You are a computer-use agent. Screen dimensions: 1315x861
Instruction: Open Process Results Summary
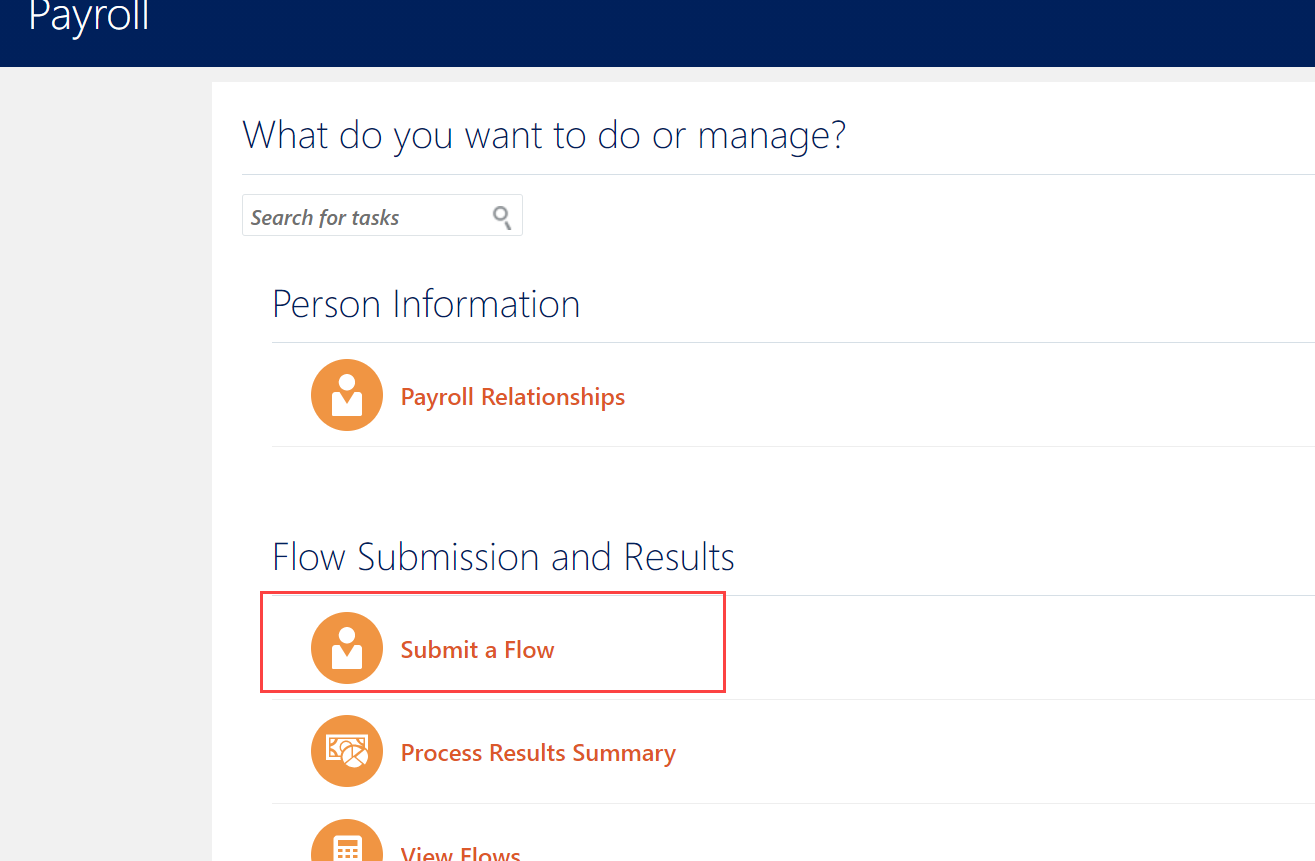tap(538, 752)
